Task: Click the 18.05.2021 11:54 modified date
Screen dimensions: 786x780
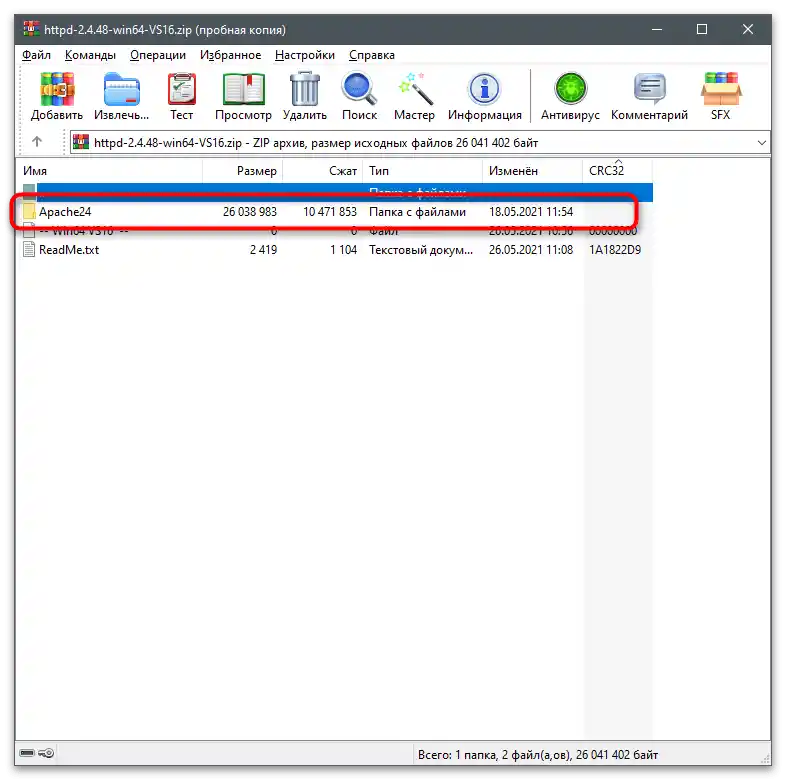Action: tap(531, 212)
